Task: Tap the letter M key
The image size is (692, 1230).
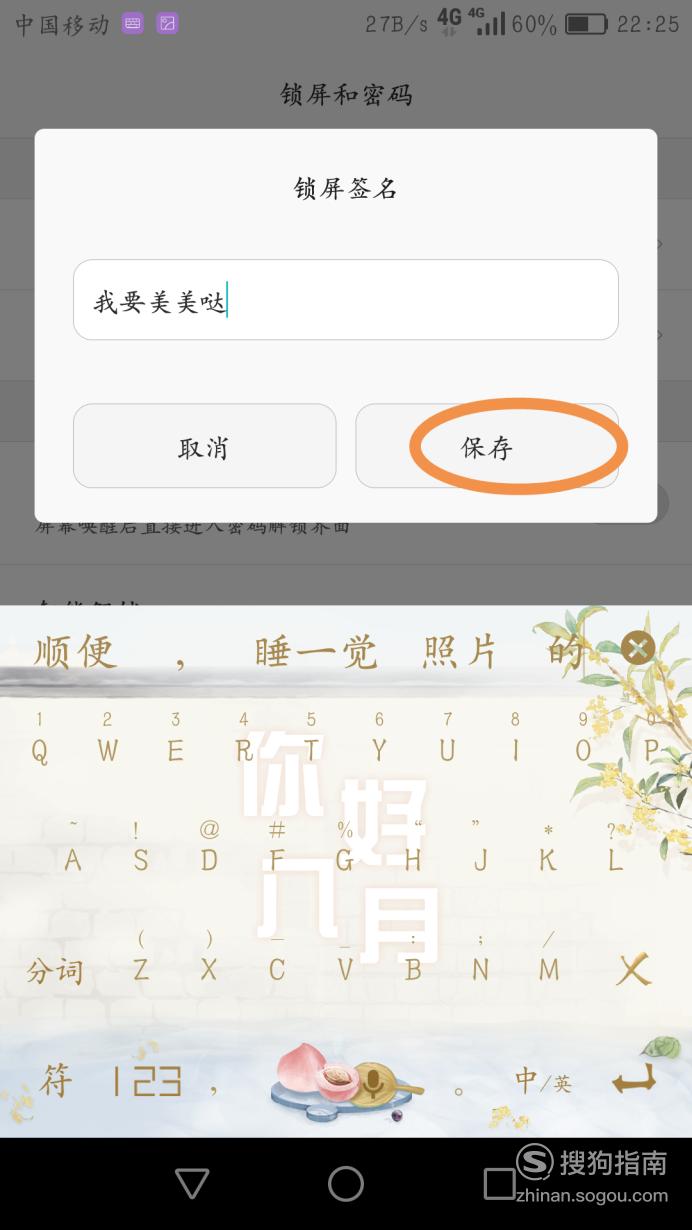Action: click(x=549, y=968)
